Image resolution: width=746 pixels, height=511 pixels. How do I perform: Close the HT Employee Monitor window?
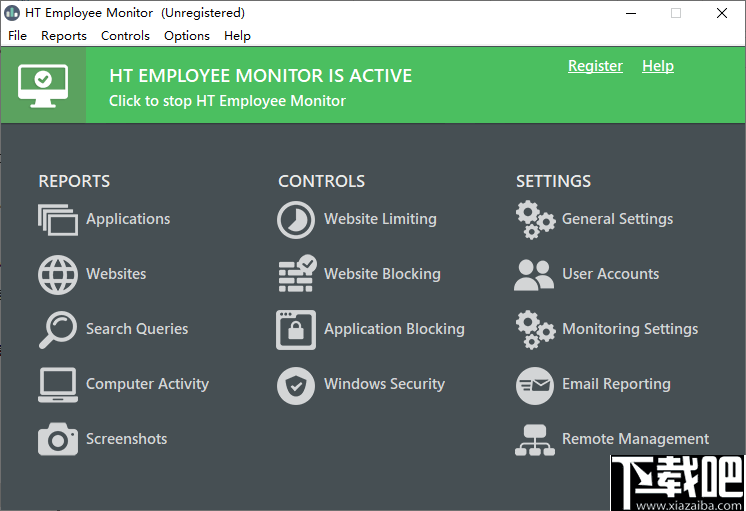[x=722, y=13]
